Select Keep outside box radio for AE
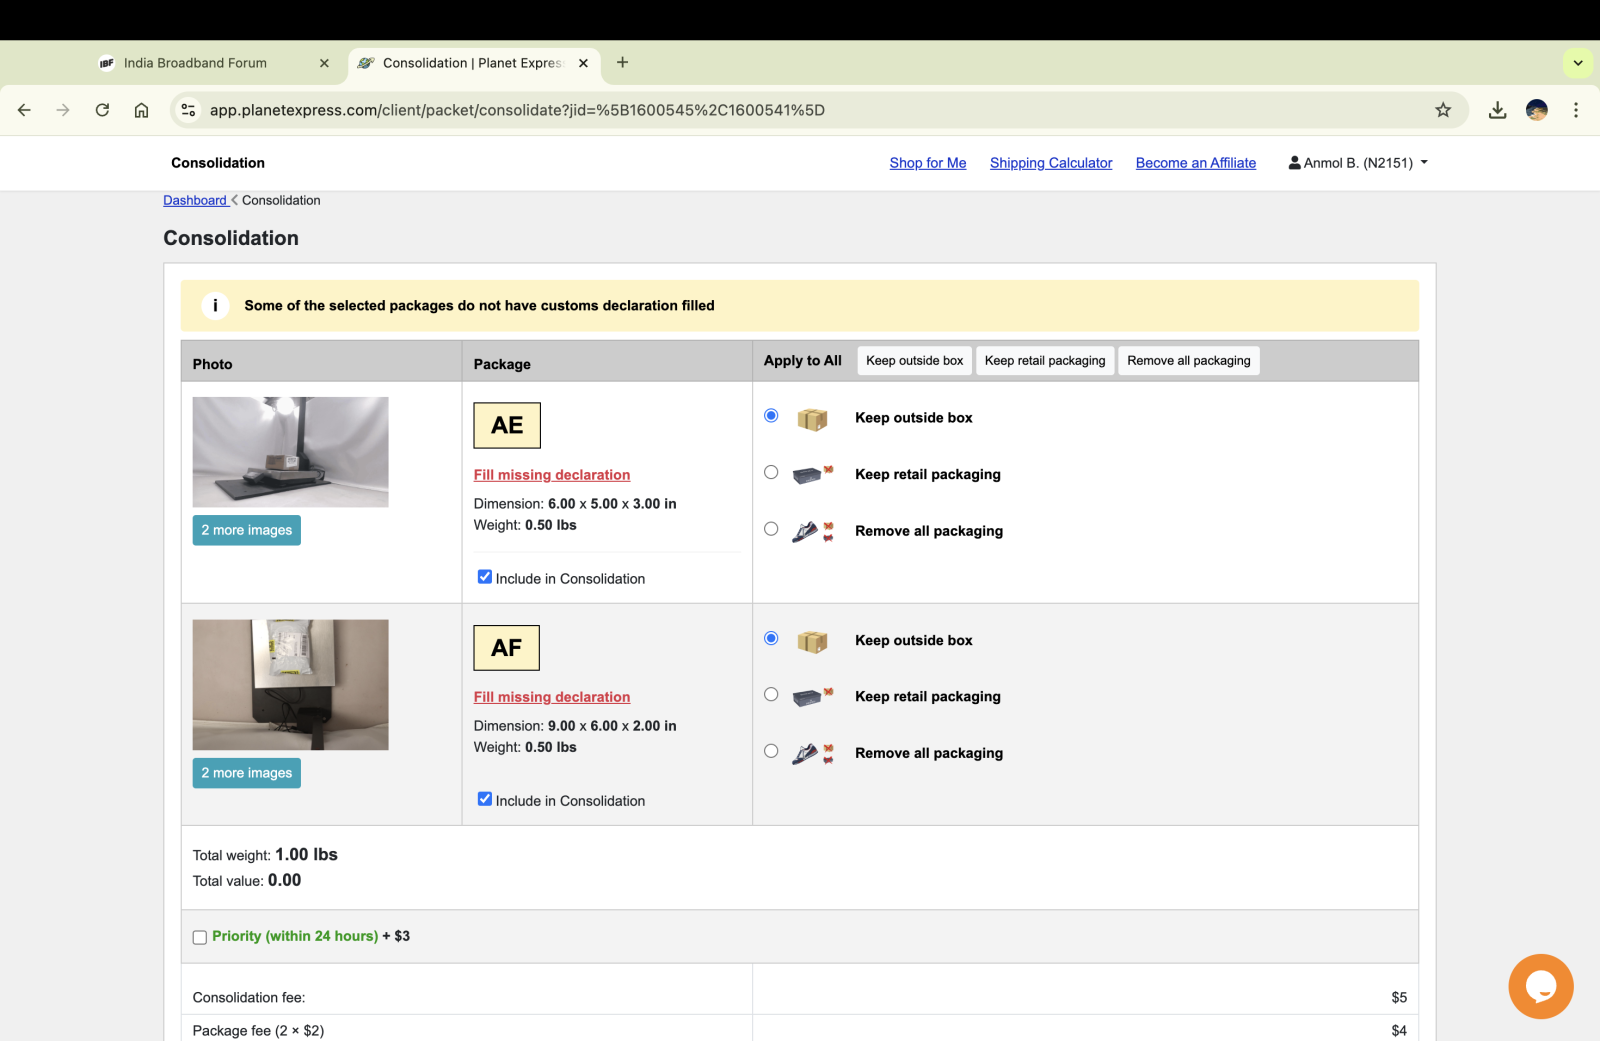This screenshot has width=1600, height=1041. click(771, 416)
